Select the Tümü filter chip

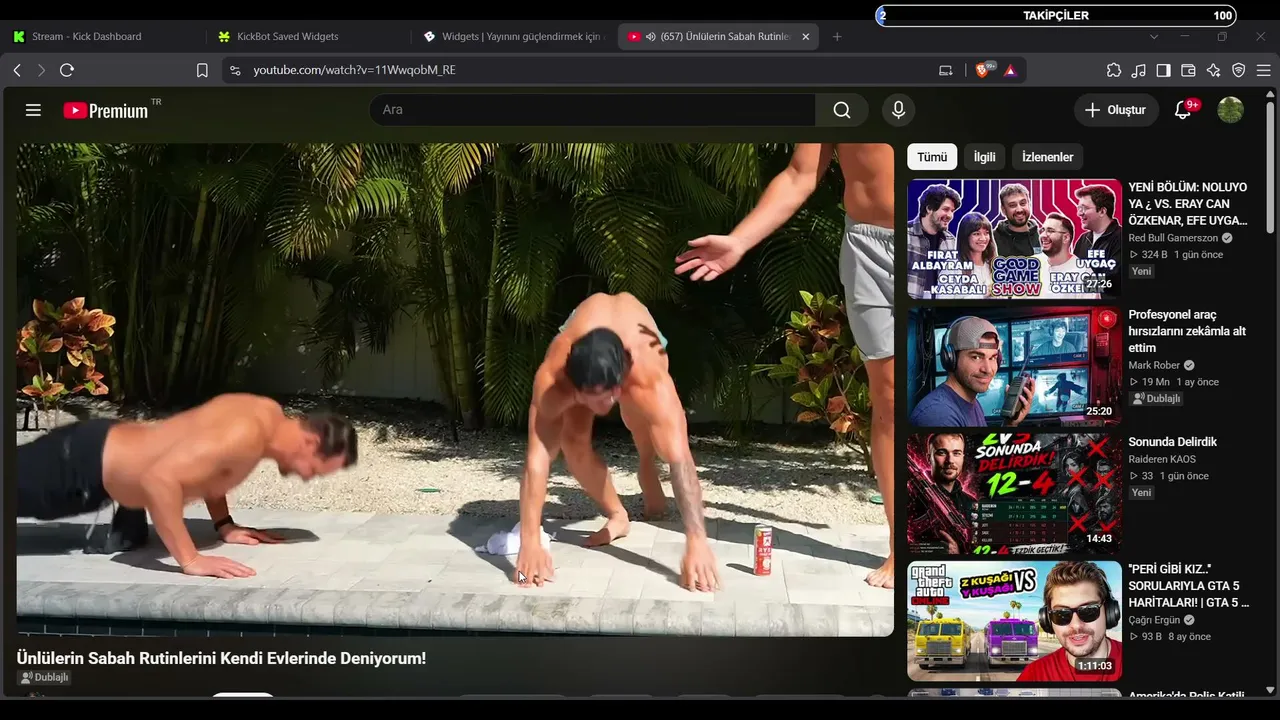tap(932, 157)
